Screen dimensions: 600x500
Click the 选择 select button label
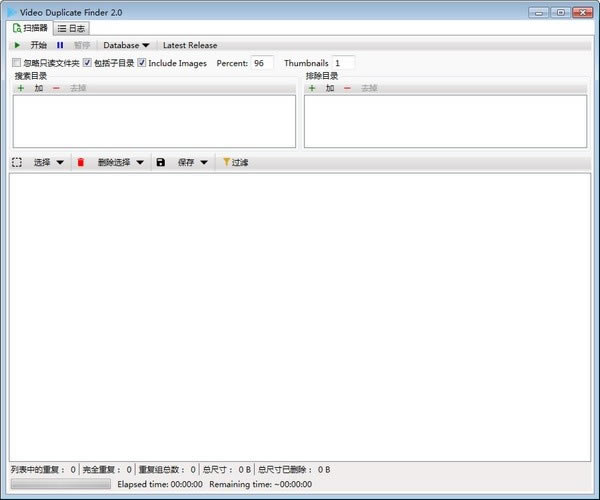[x=42, y=162]
